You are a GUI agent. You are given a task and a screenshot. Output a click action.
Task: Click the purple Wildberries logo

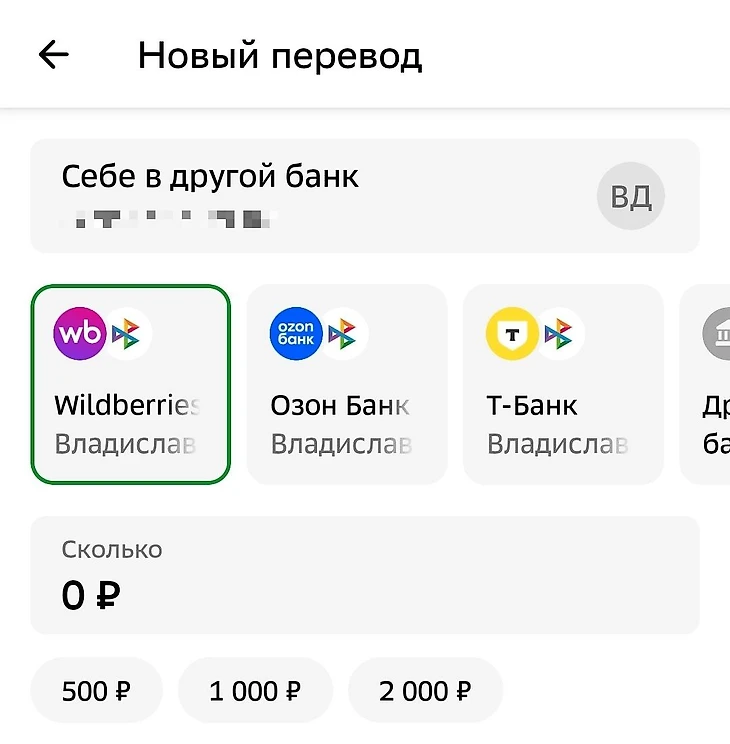tap(79, 334)
